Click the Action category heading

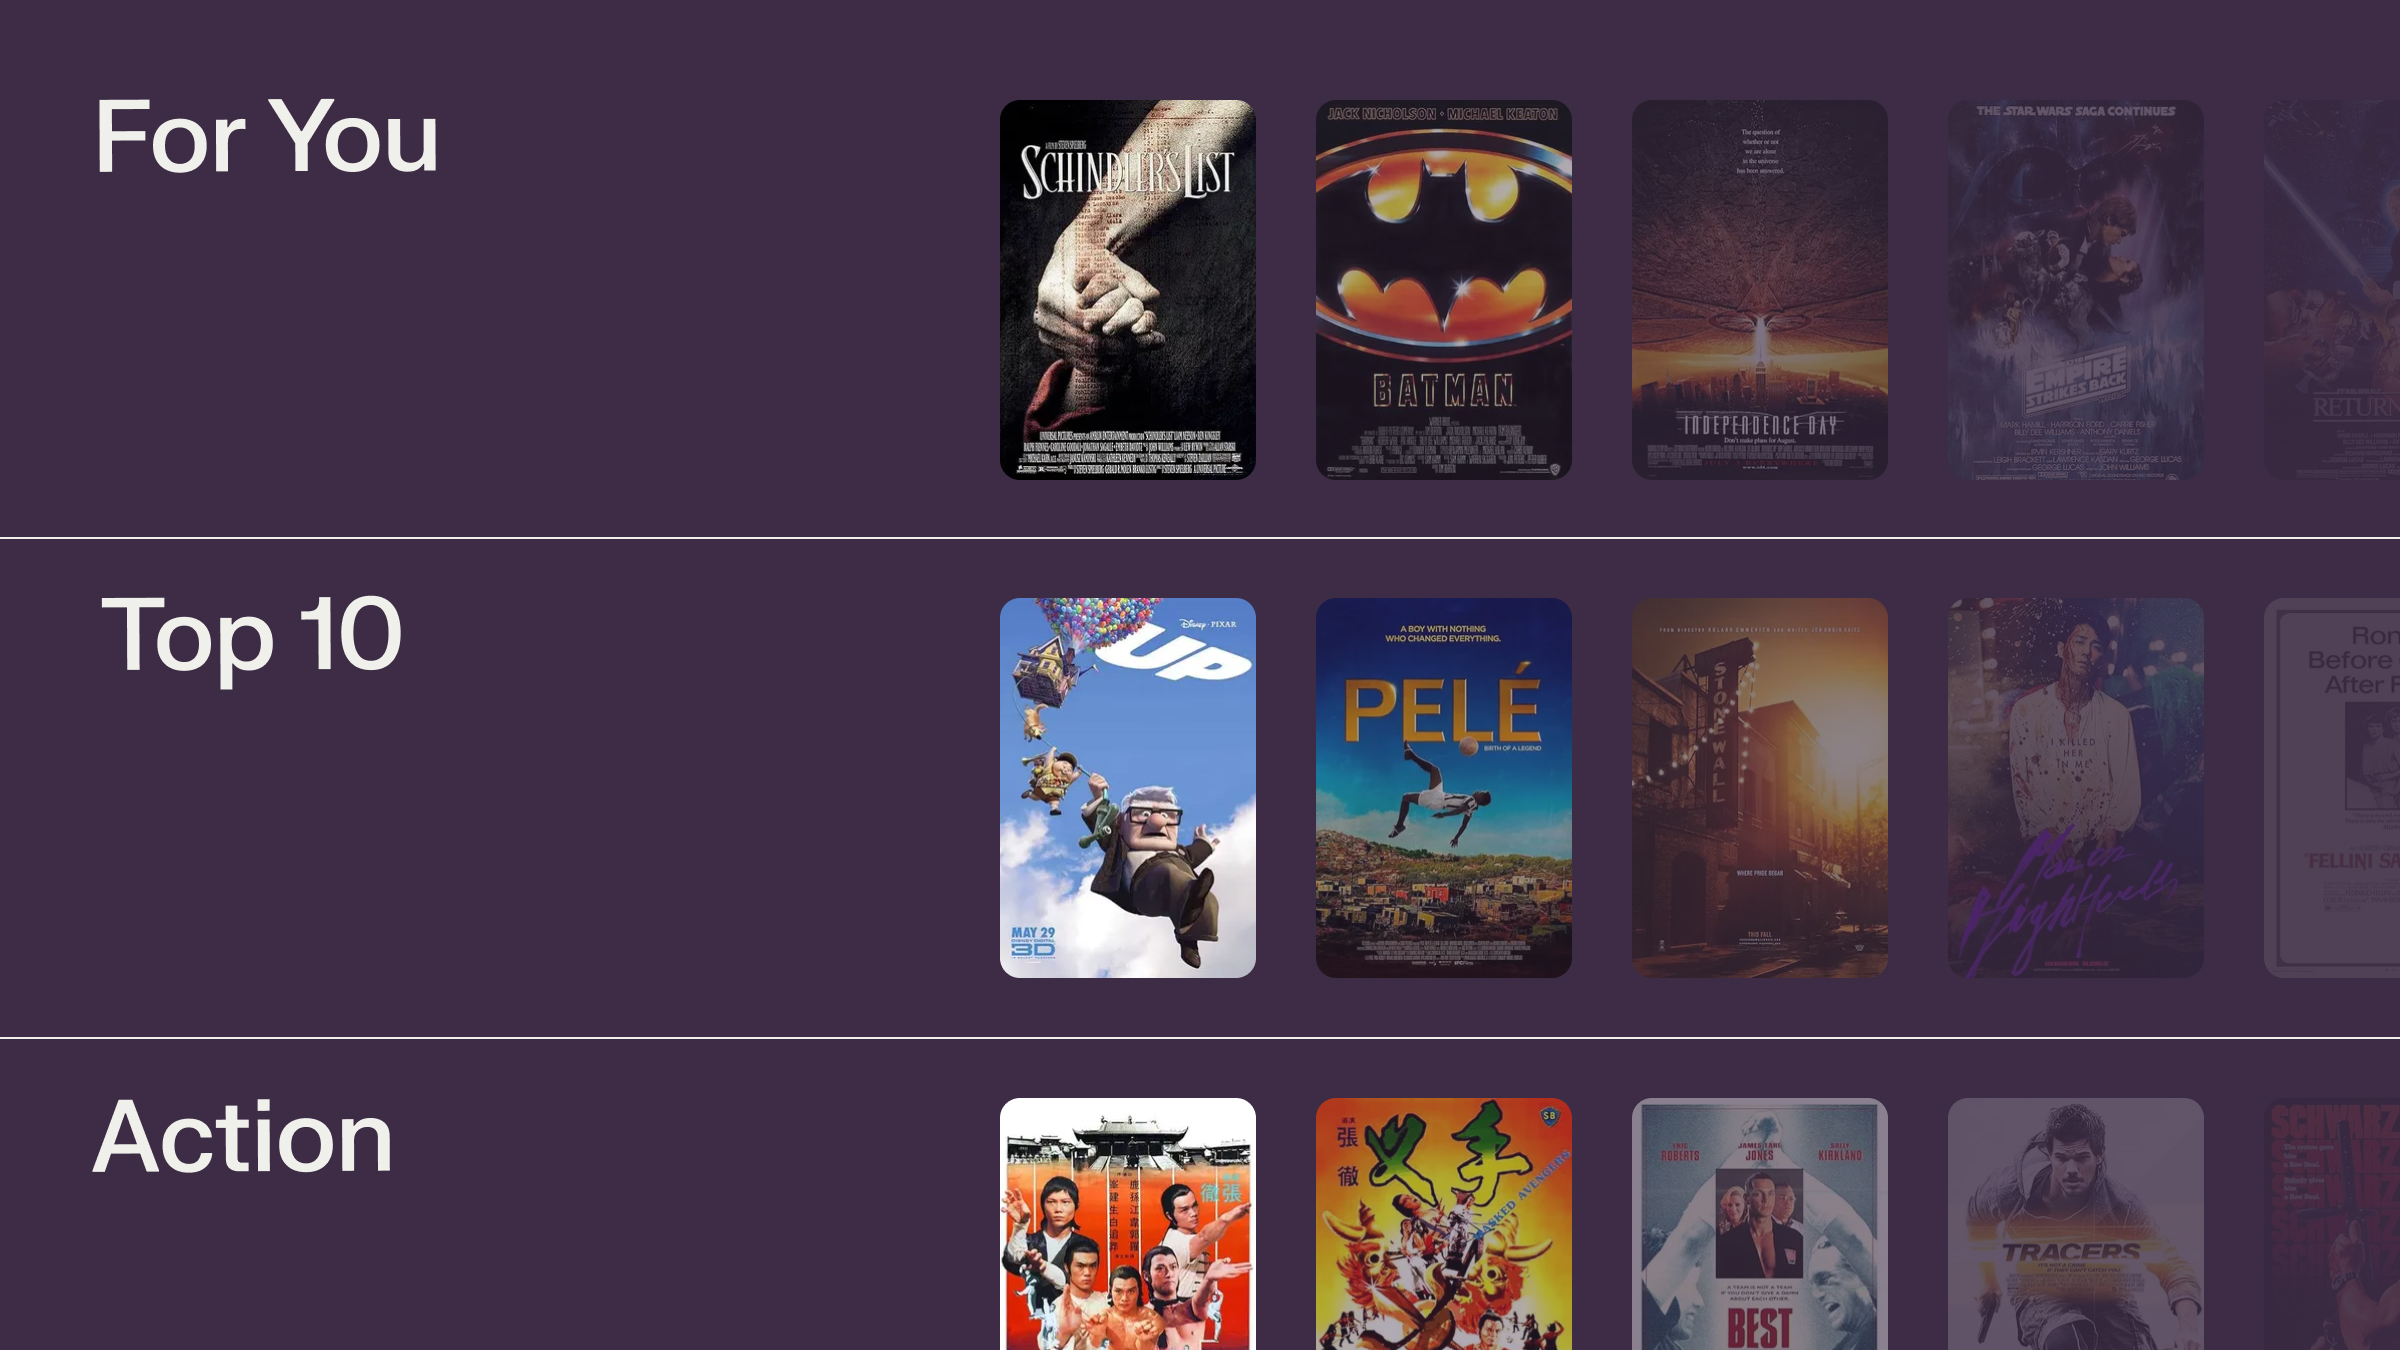pyautogui.click(x=243, y=1137)
